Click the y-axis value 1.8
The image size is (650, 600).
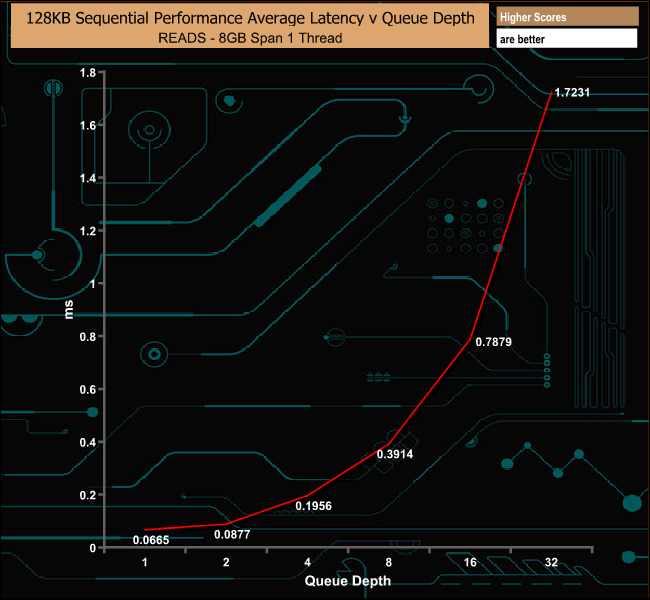[87, 73]
